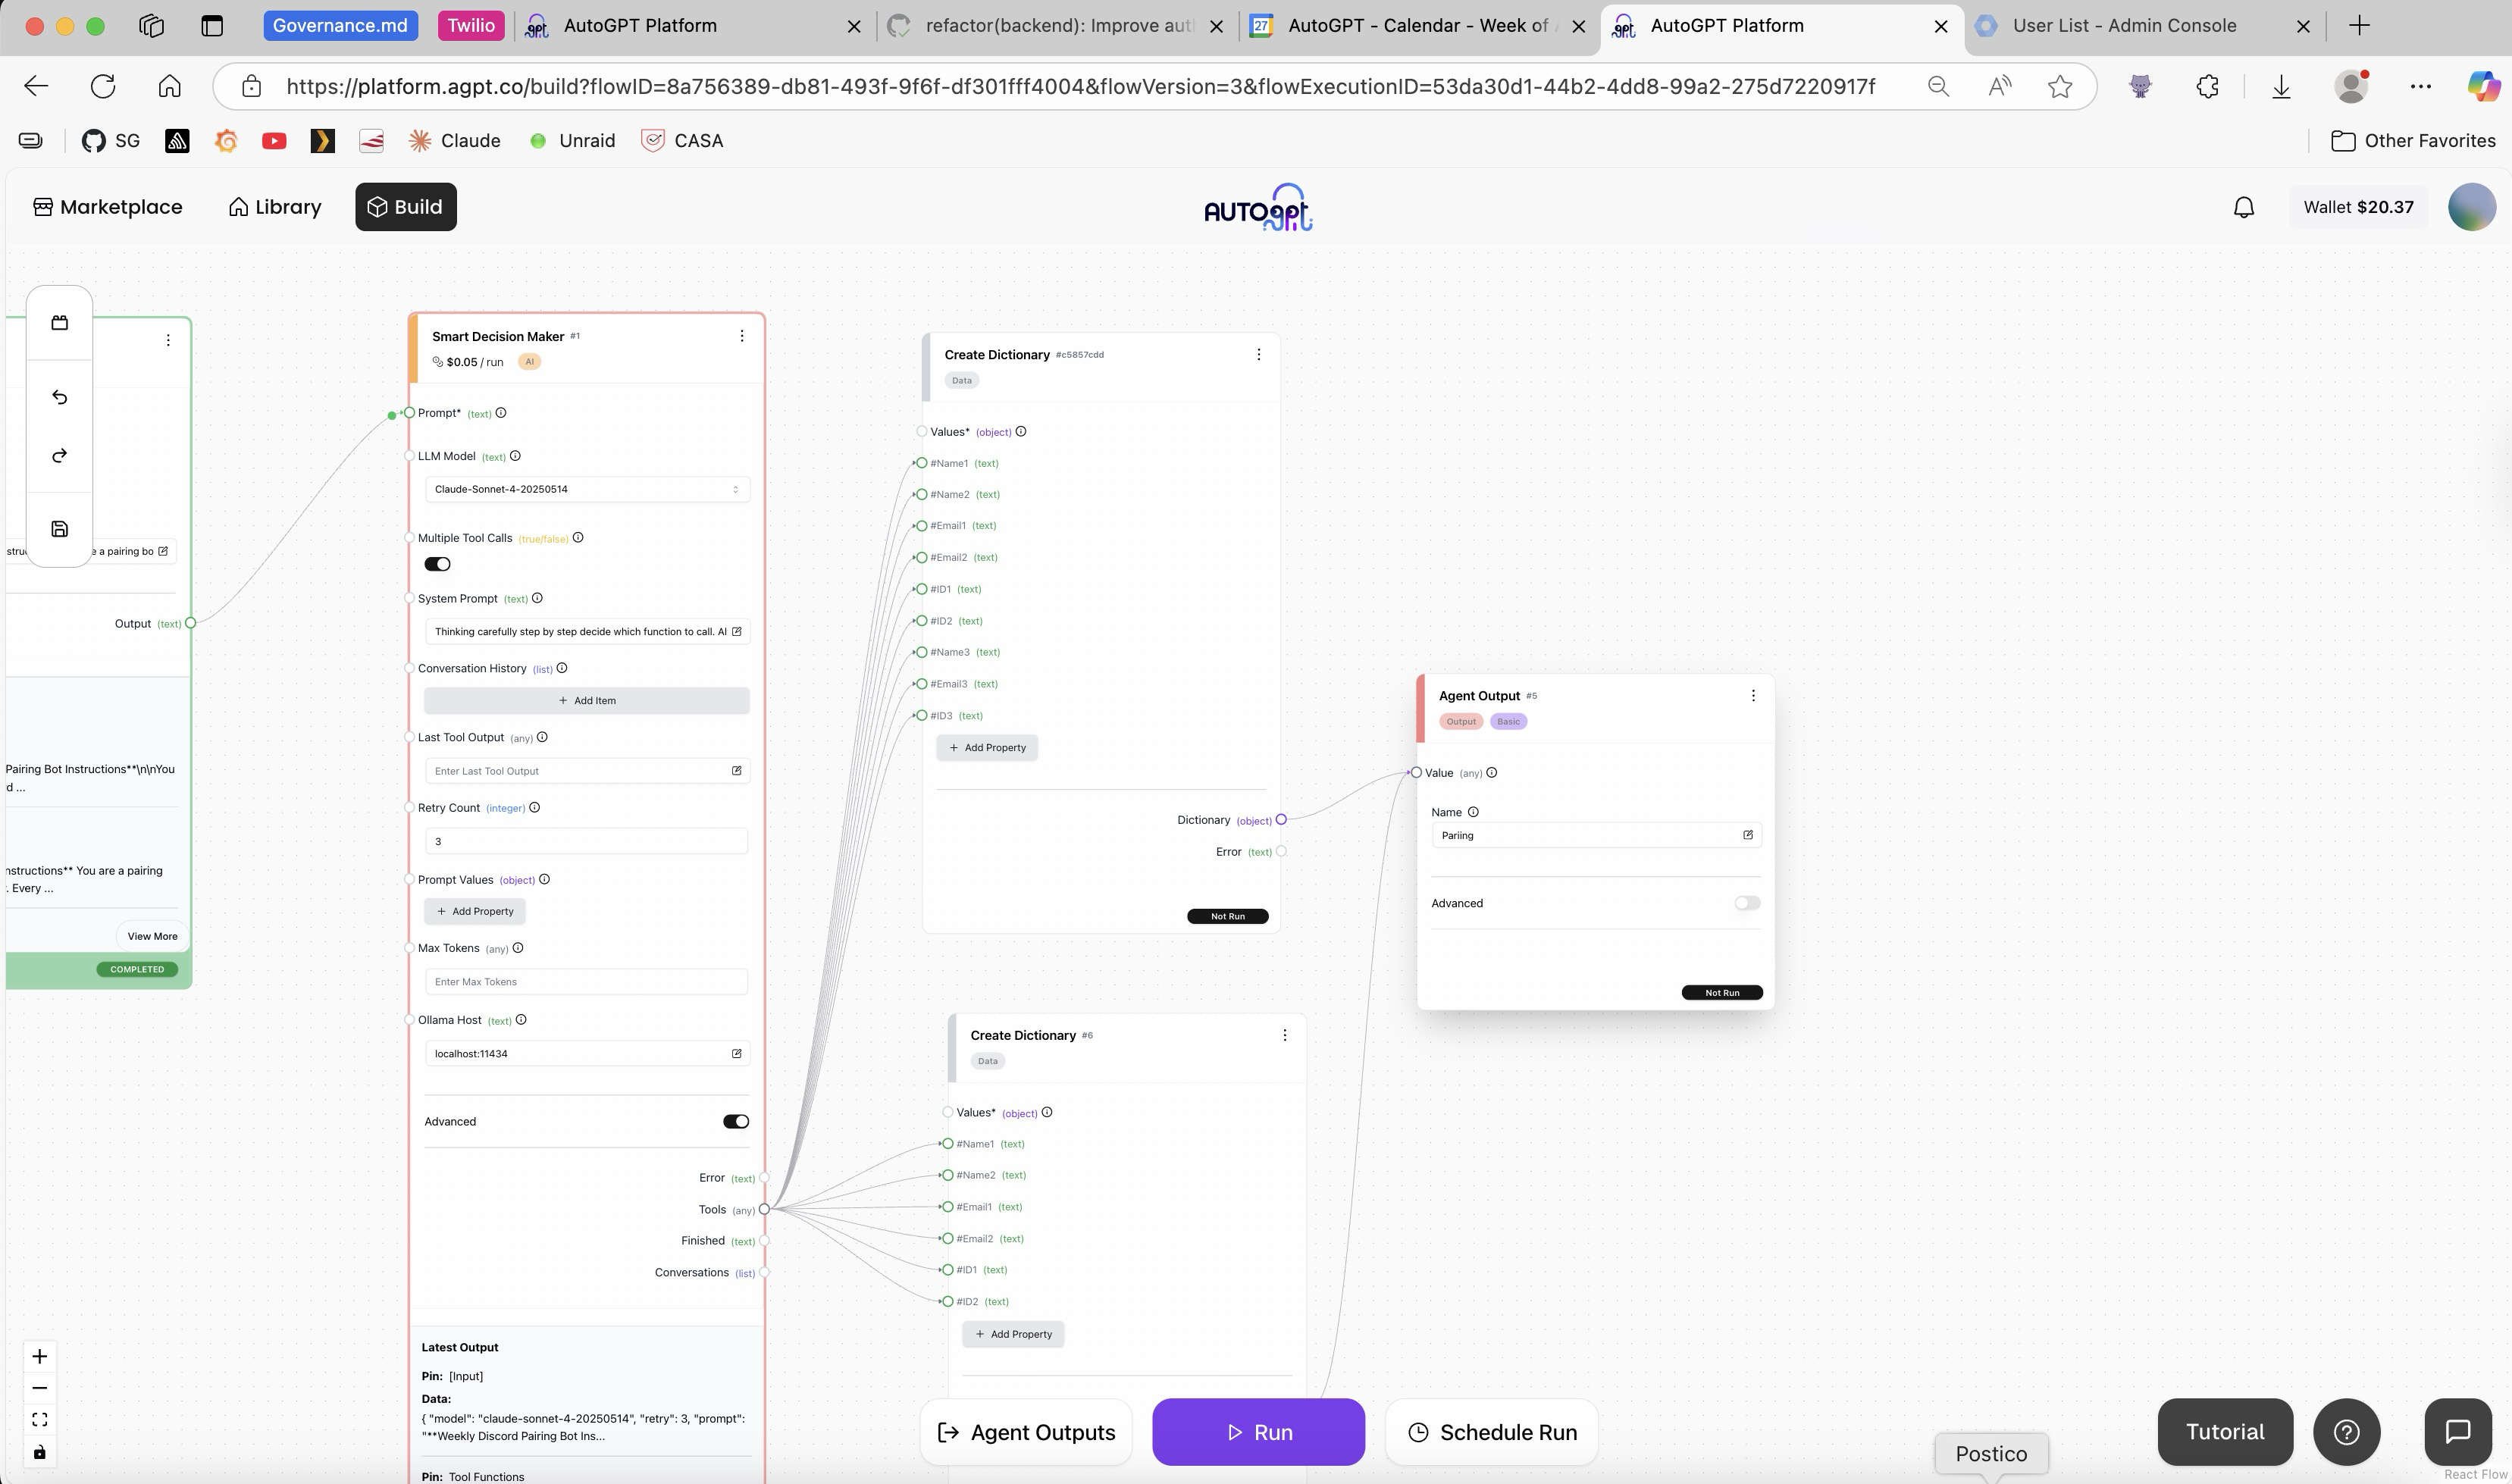Click the save icon in left toolbar
Image resolution: width=2512 pixels, height=1484 pixels.
point(60,529)
